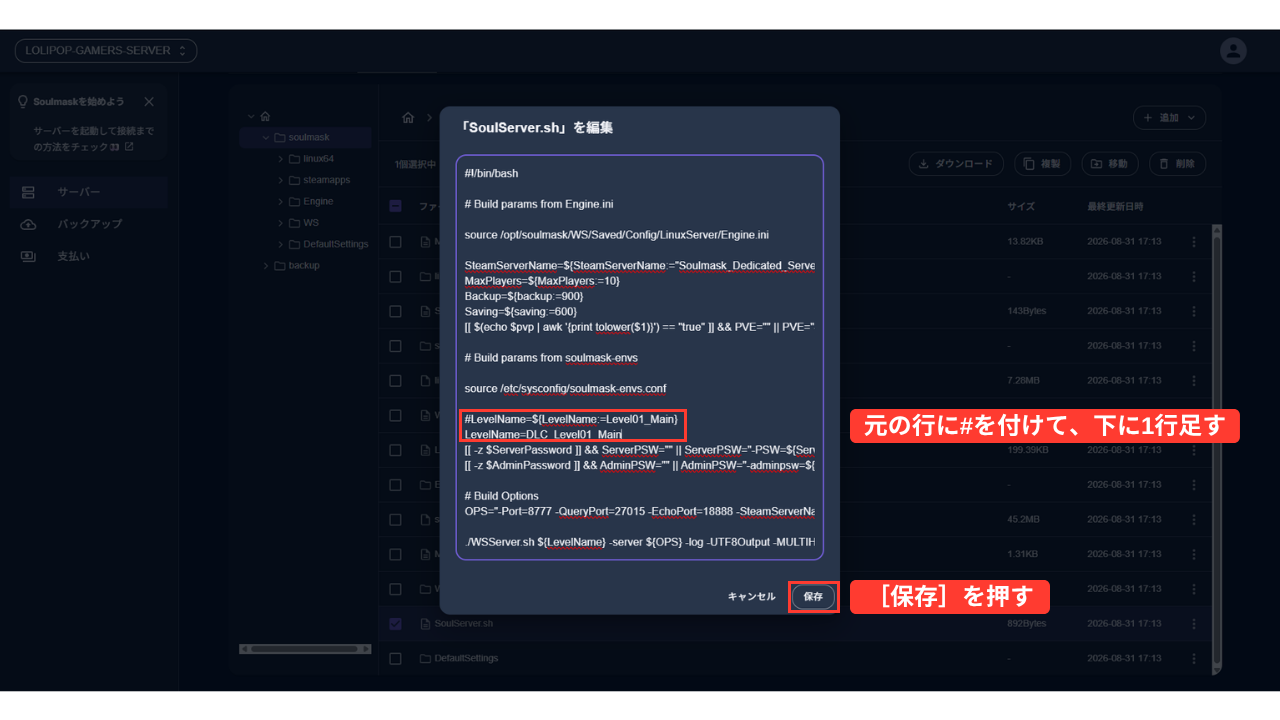This screenshot has width=1280, height=720.
Task: Open the options menu for the 892Bytes row
Action: pos(1193,624)
